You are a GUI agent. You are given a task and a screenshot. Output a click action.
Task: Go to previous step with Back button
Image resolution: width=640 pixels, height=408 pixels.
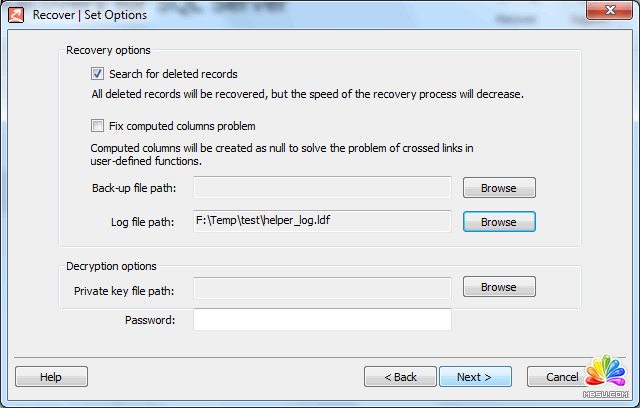399,377
